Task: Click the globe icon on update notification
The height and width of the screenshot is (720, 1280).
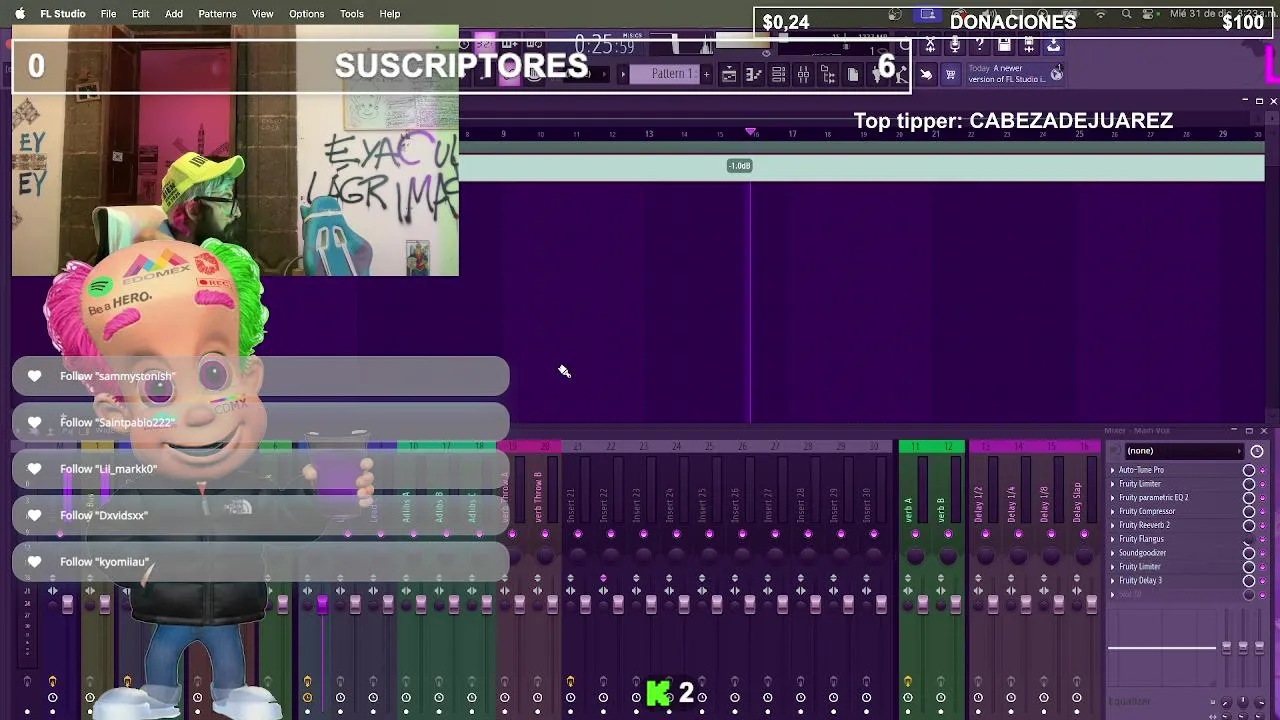Action: pos(1056,74)
